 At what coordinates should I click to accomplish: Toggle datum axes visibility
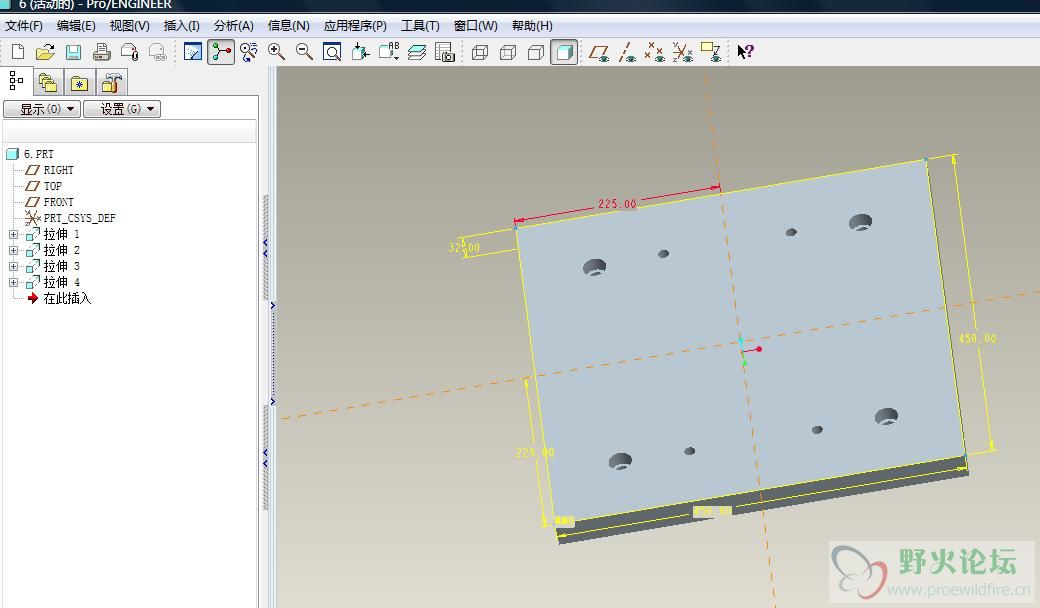[627, 52]
